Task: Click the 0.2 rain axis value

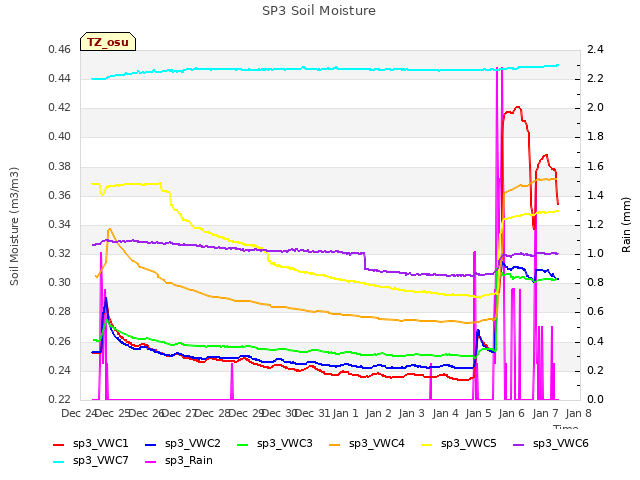Action: tap(595, 371)
